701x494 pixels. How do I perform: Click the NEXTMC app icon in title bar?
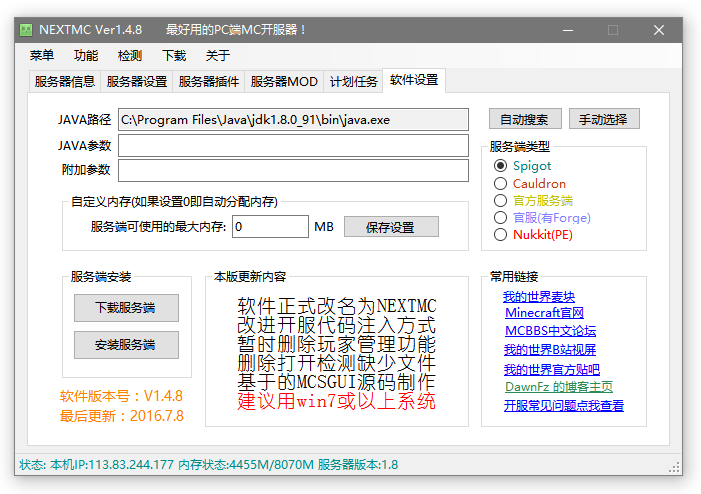pos(26,30)
